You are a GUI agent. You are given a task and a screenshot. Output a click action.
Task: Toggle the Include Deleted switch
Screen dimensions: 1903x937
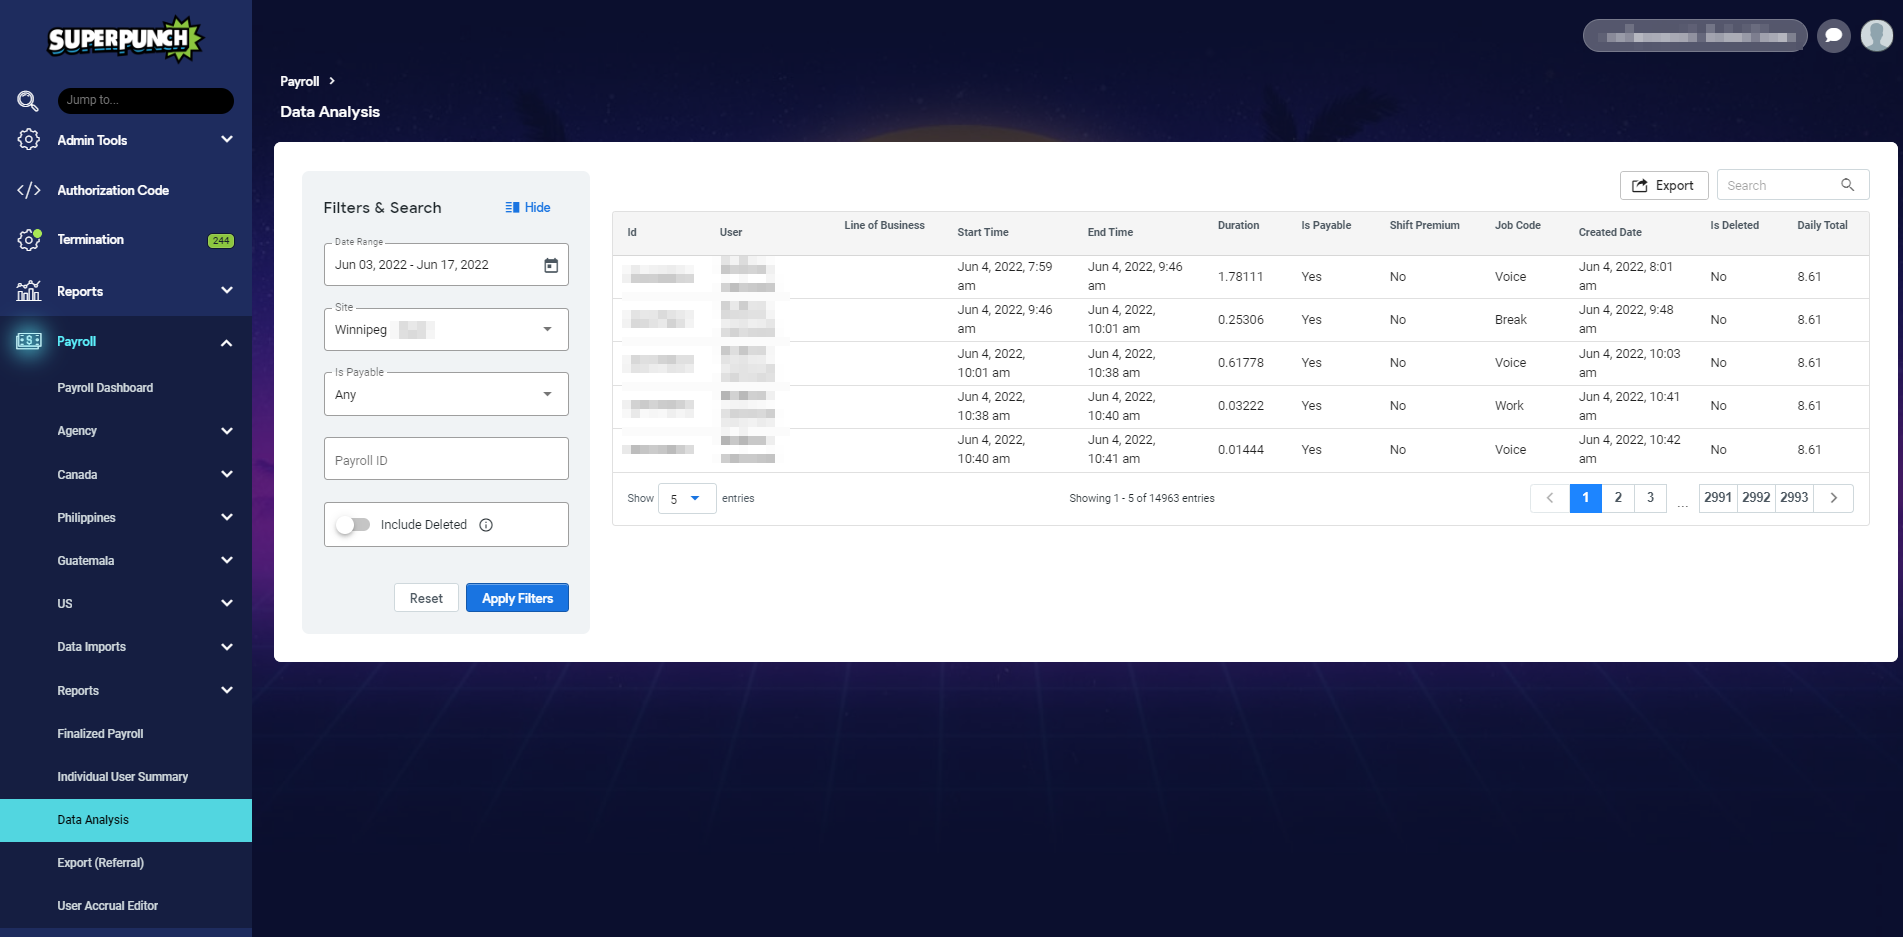tap(353, 525)
